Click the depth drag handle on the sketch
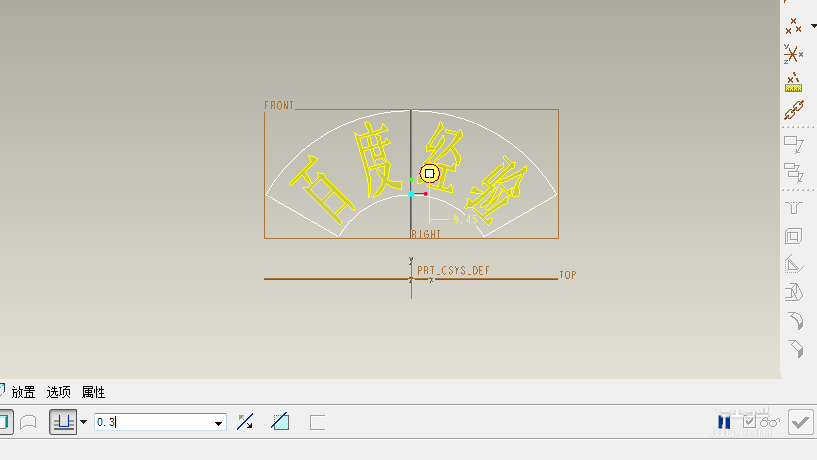Viewport: 817px width, 460px height. (x=429, y=173)
